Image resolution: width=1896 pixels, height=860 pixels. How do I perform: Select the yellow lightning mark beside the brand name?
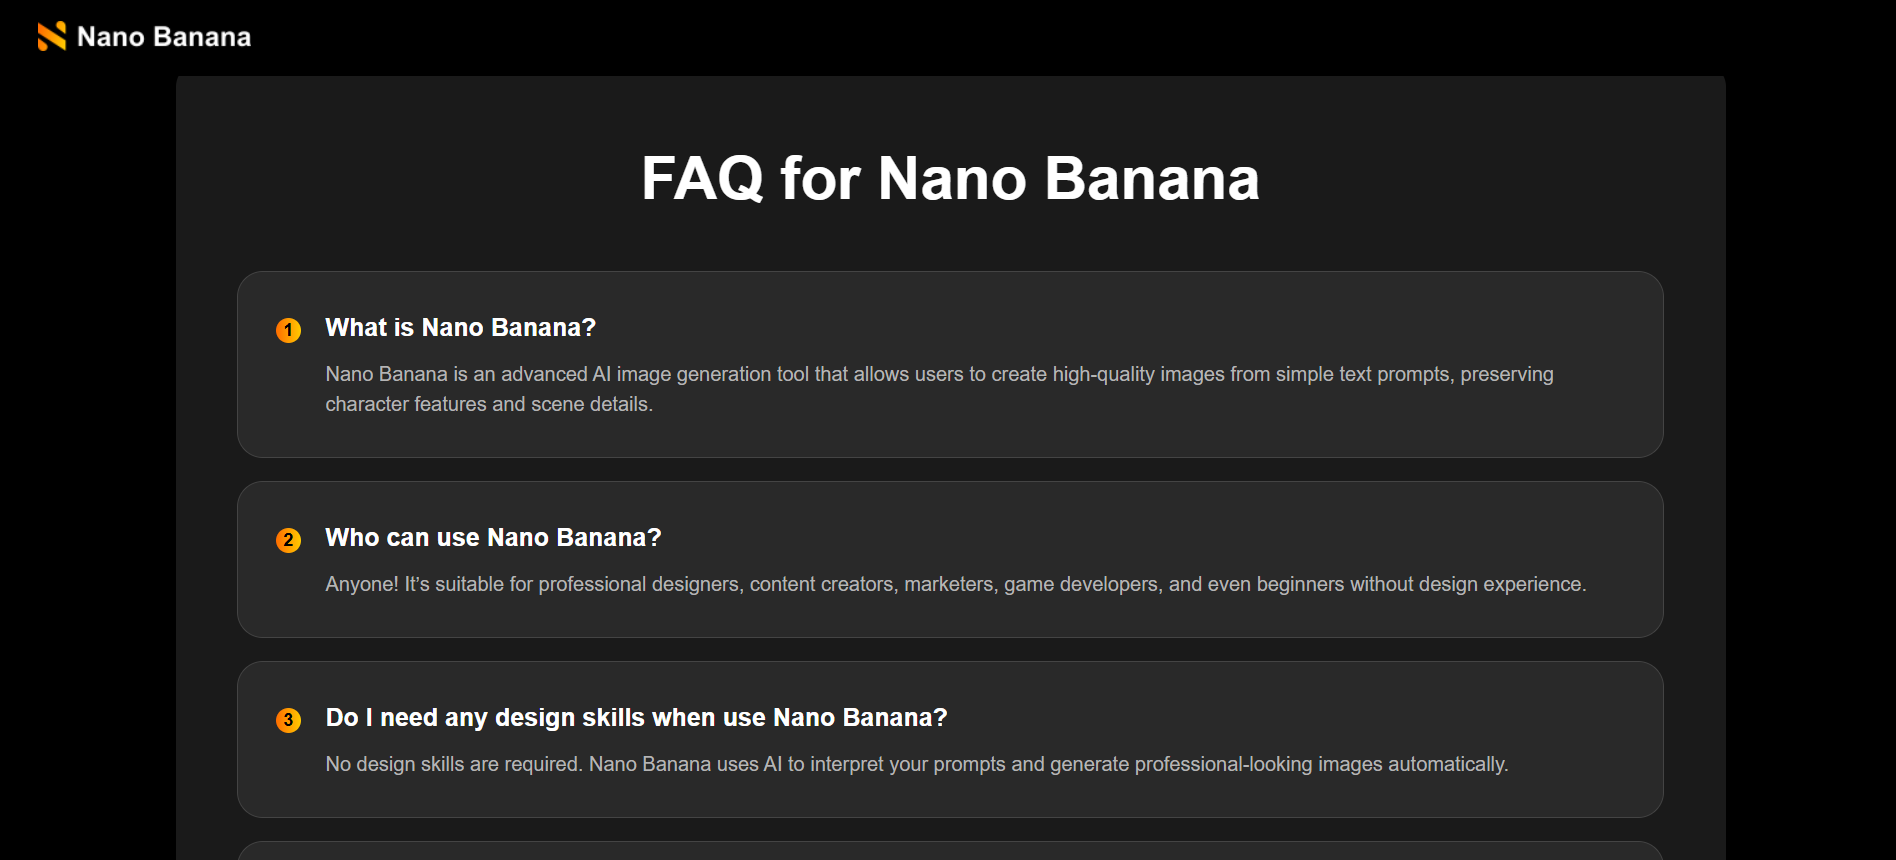51,36
